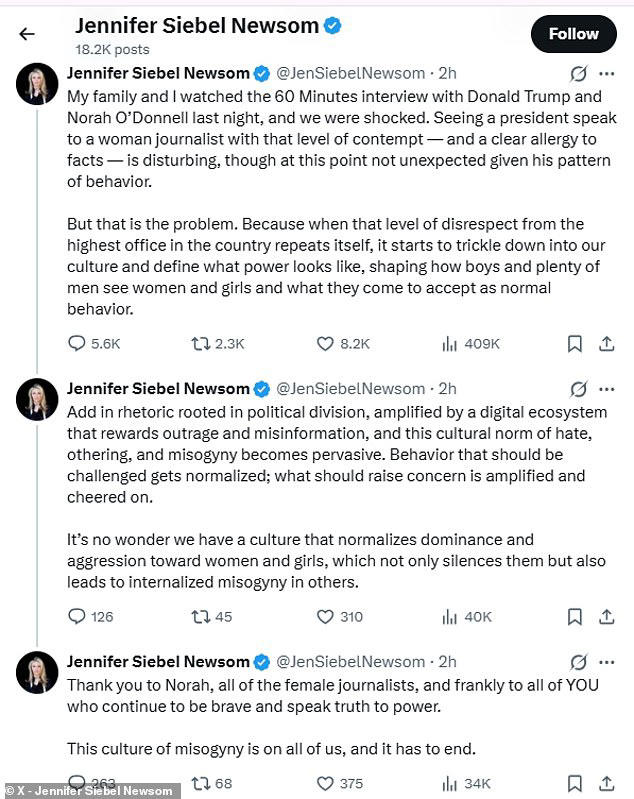Open @JenSiebelNewsom handle on first post

pyautogui.click(x=350, y=73)
